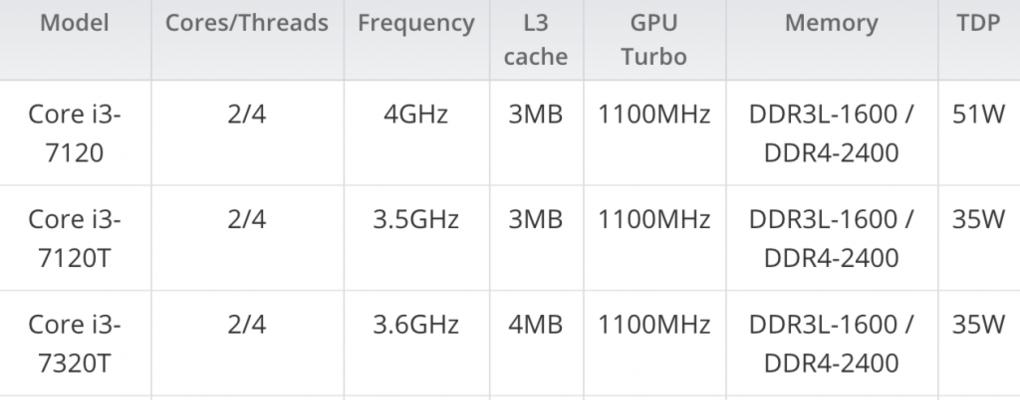
Task: Select the Core i3-7120T model cell
Action: point(75,239)
